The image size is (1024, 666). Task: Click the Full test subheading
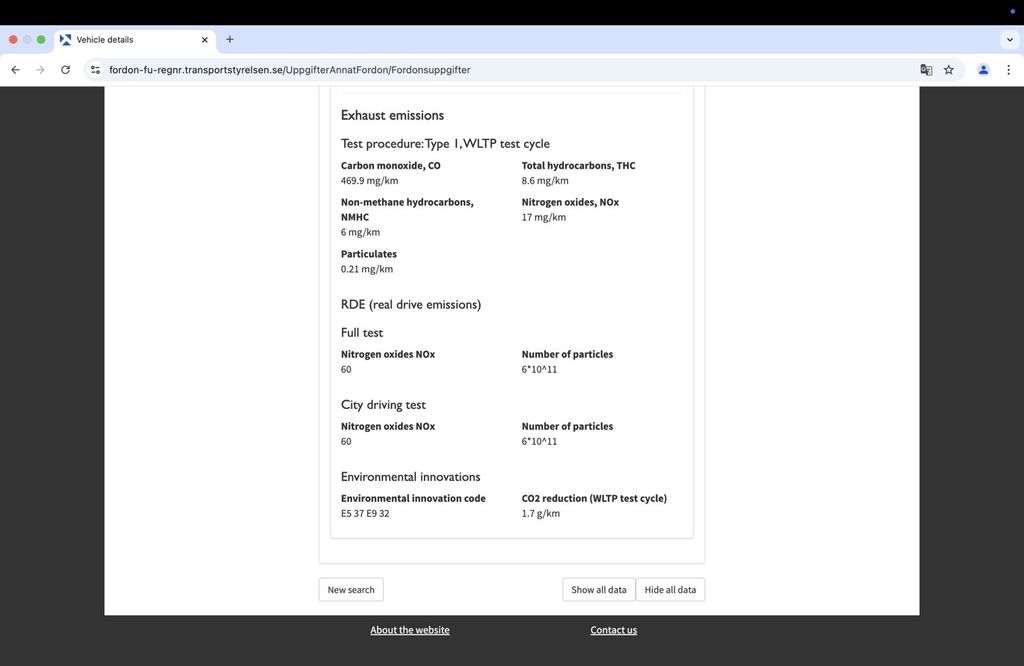pos(362,333)
